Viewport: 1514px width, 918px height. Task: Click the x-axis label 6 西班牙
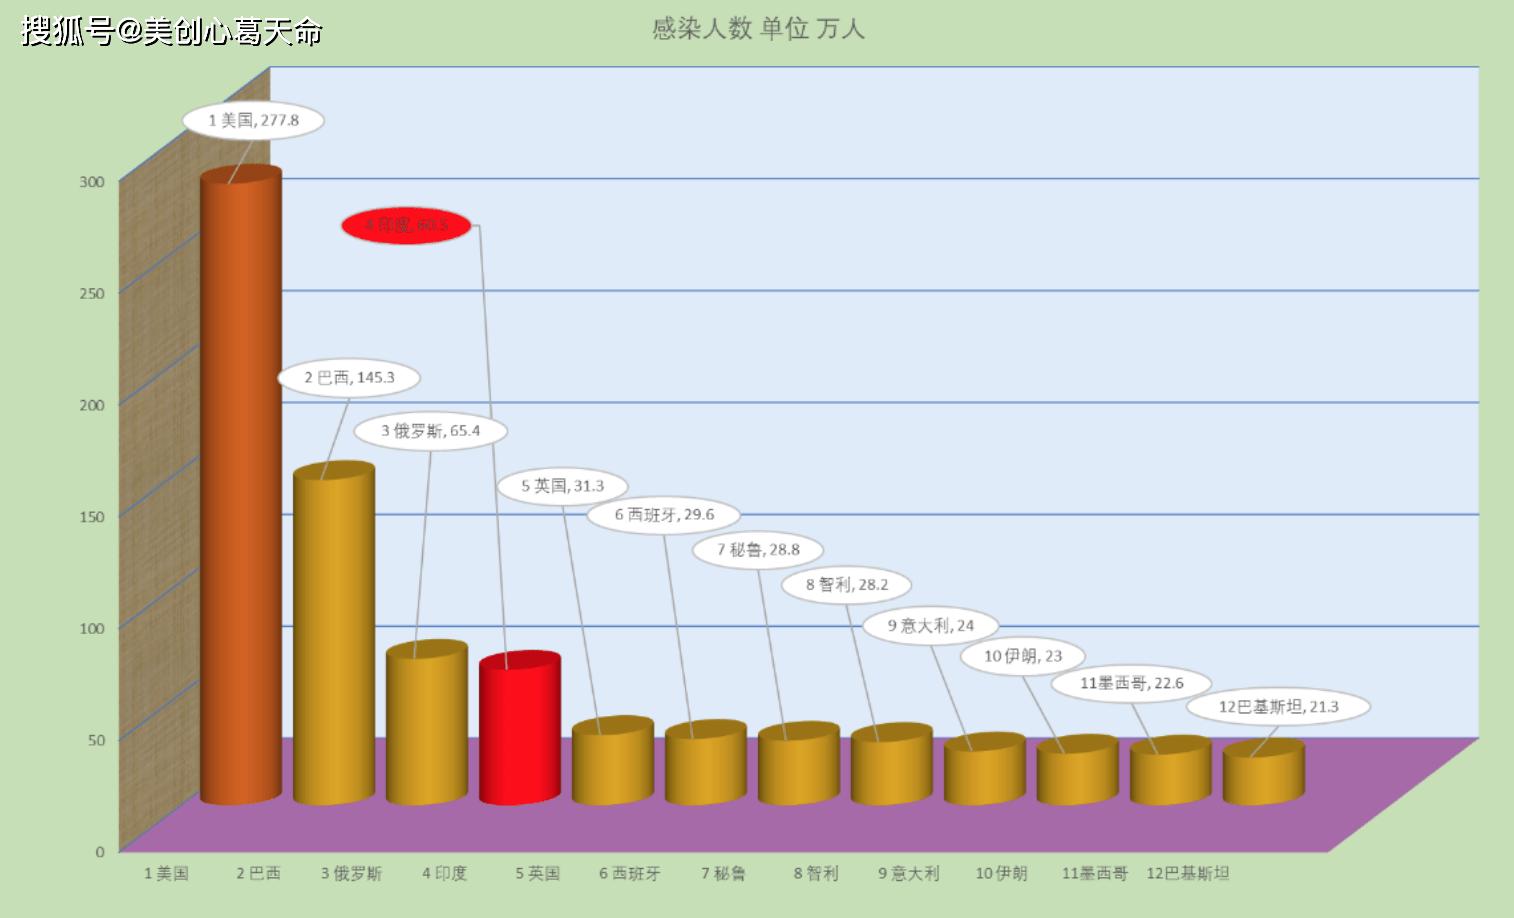(630, 873)
